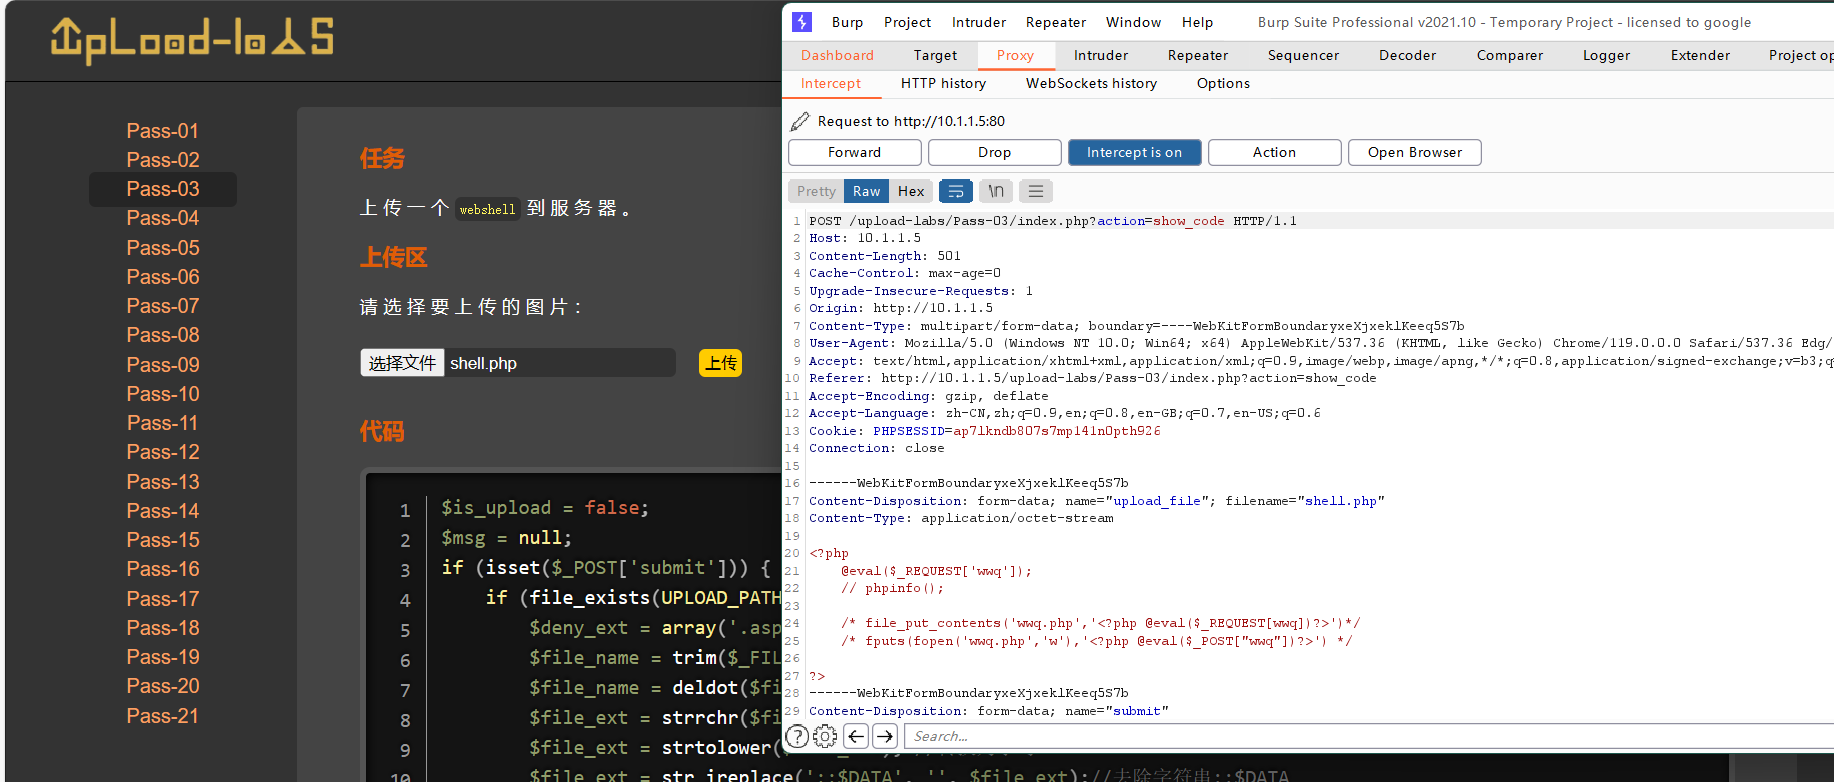Click the Drop button
This screenshot has width=1834, height=782.
click(x=994, y=152)
